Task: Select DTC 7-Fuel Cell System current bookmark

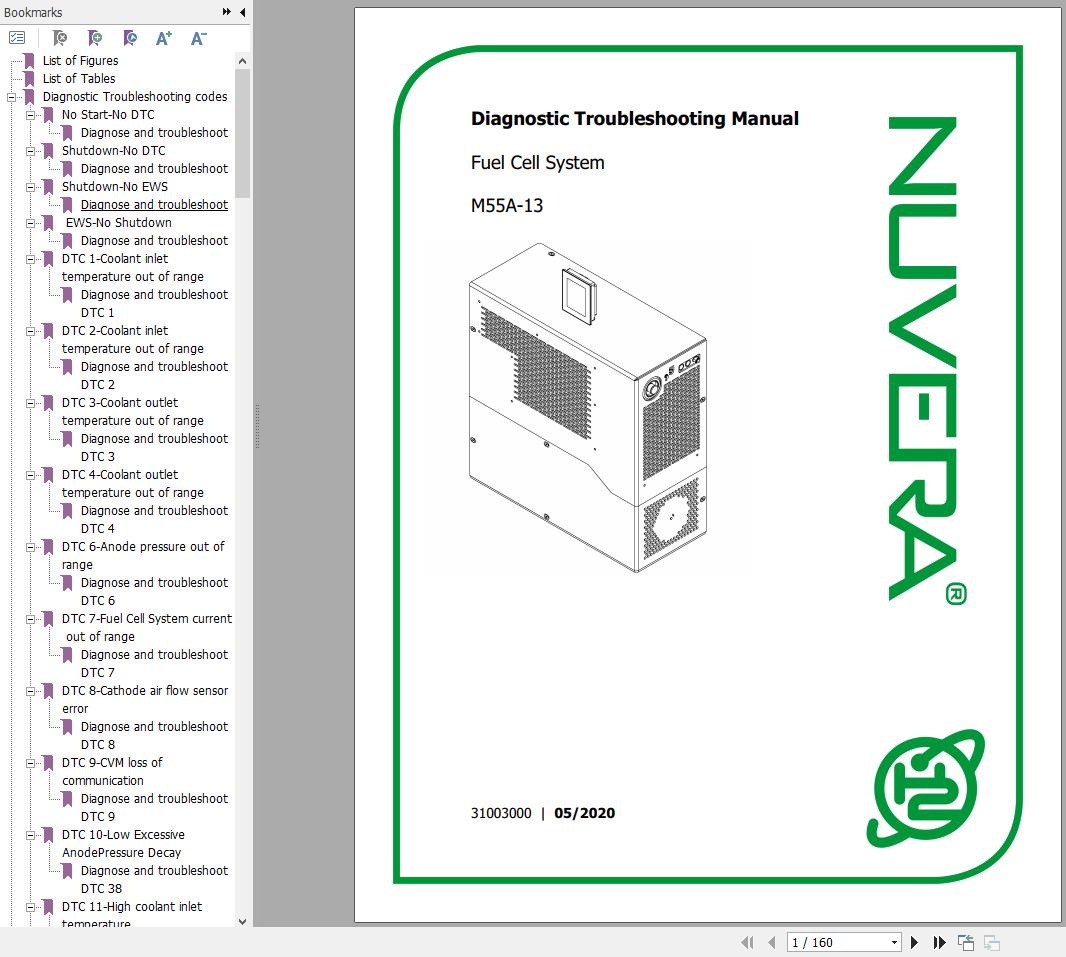Action: [147, 627]
